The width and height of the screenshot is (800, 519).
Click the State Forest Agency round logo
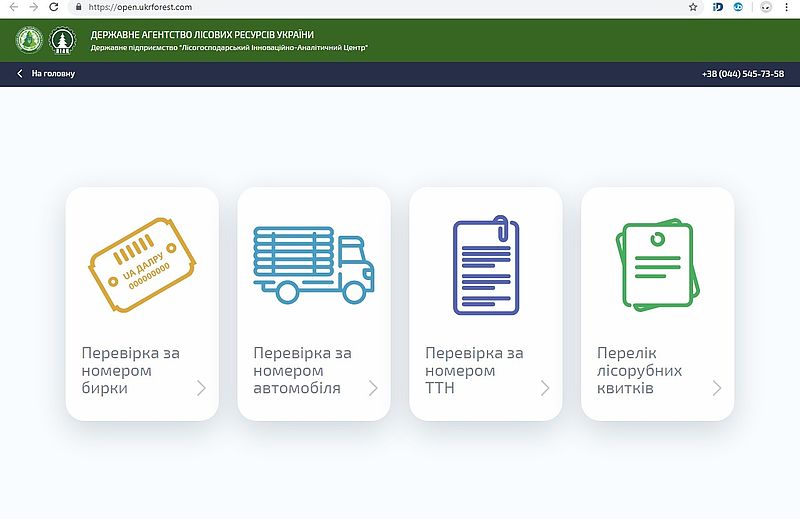click(x=30, y=40)
